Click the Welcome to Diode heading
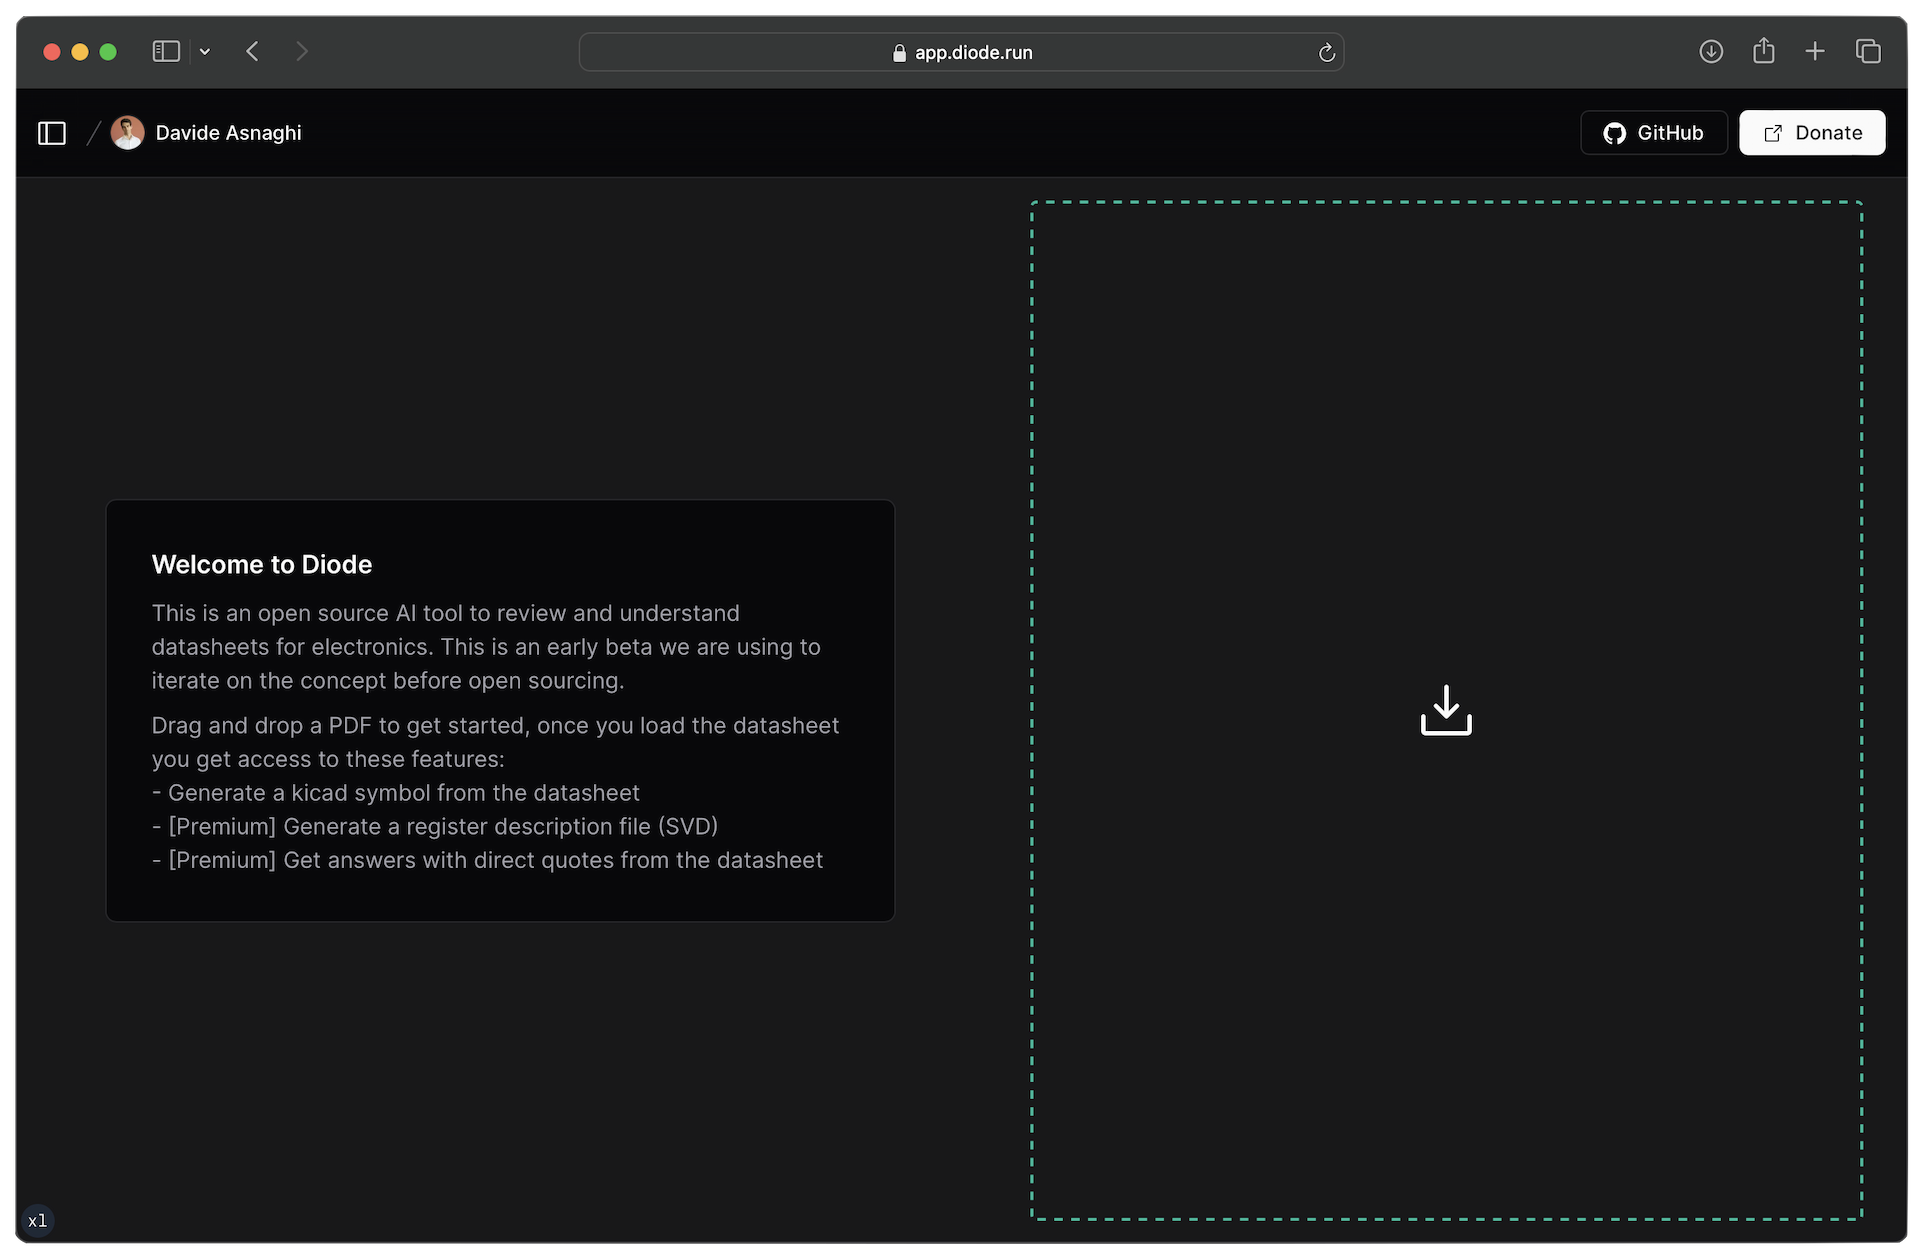Screen dimensions: 1920x1258 click(x=262, y=565)
